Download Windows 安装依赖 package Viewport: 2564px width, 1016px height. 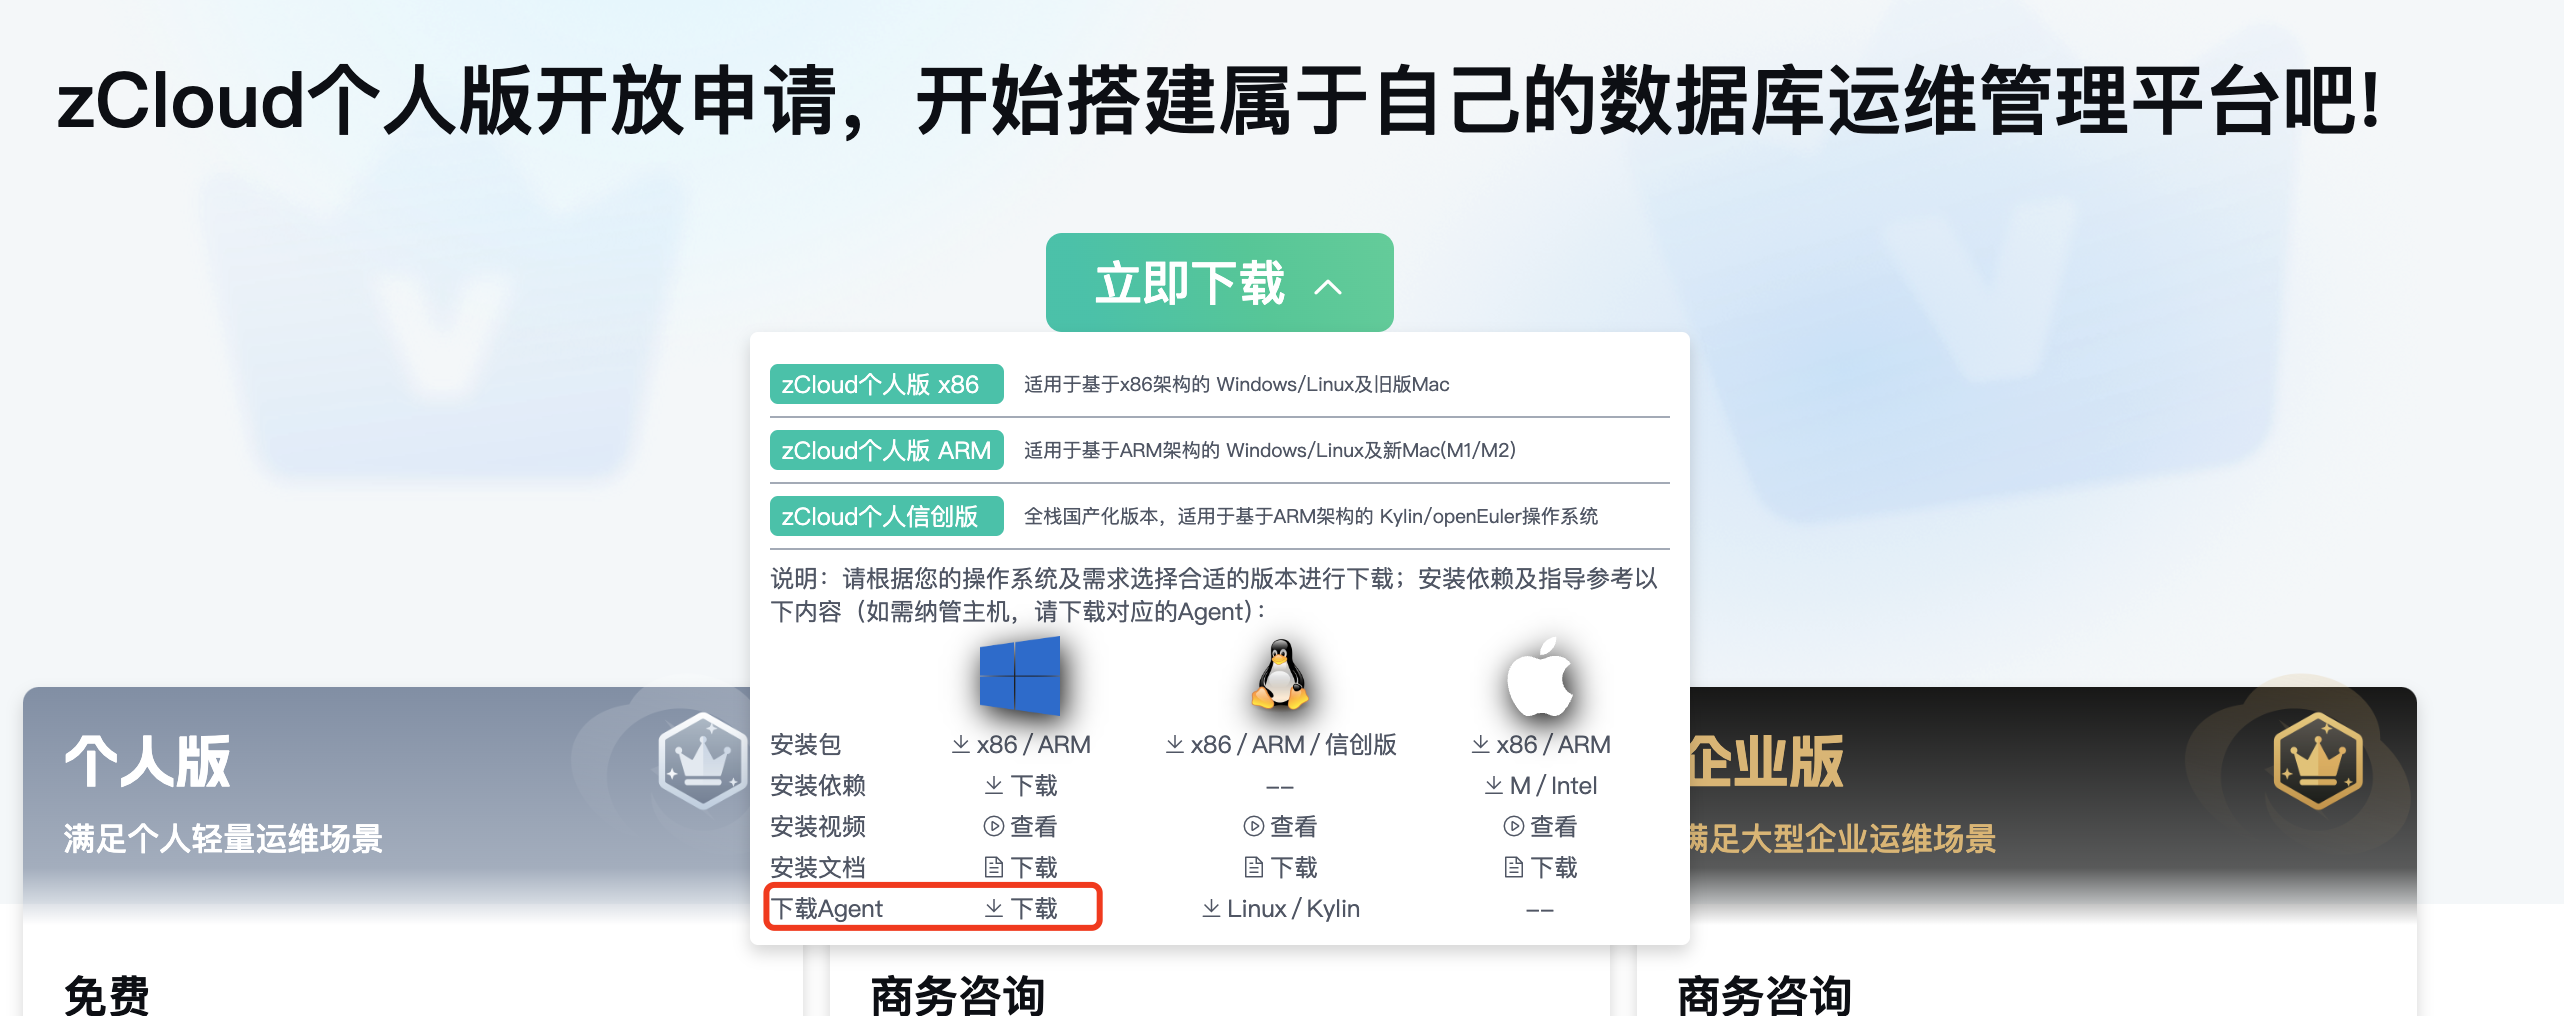pos(1020,785)
